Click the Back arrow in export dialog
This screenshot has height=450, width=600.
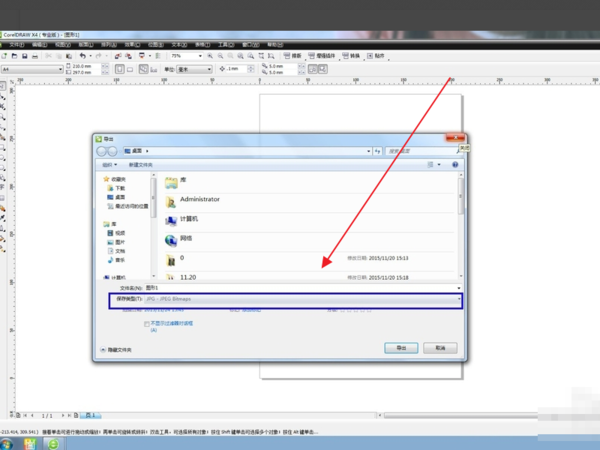[x=101, y=152]
